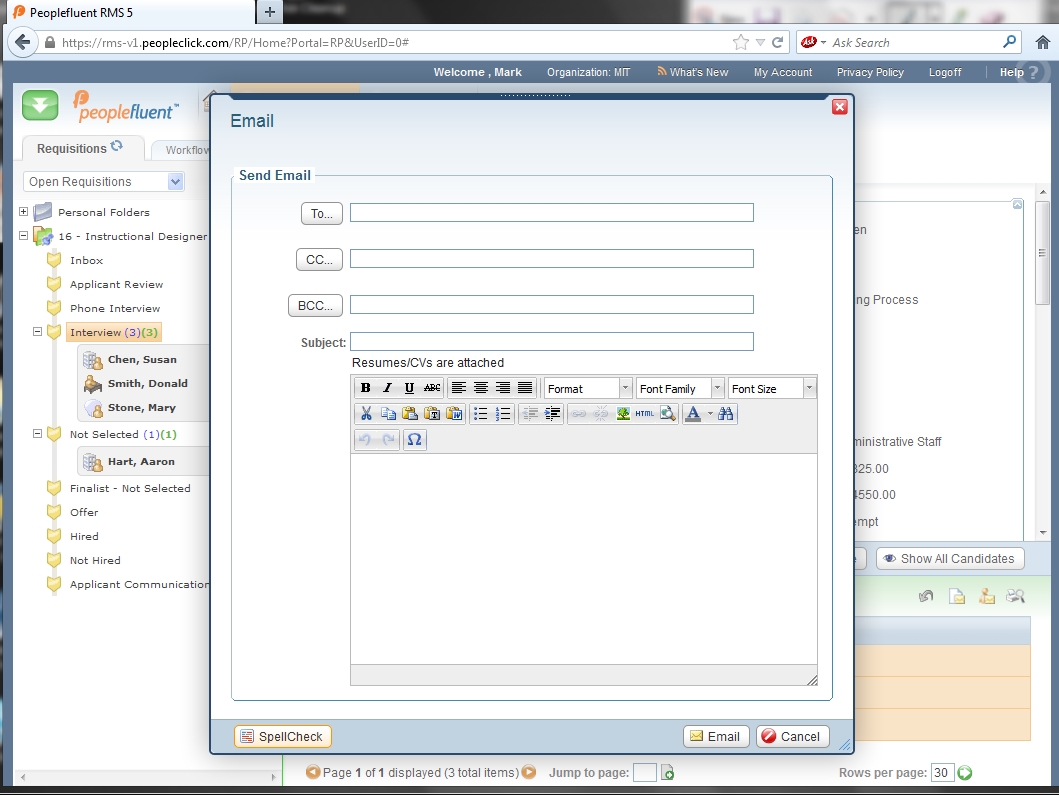Open the text color picker arrow
The width and height of the screenshot is (1059, 795).
click(x=710, y=414)
